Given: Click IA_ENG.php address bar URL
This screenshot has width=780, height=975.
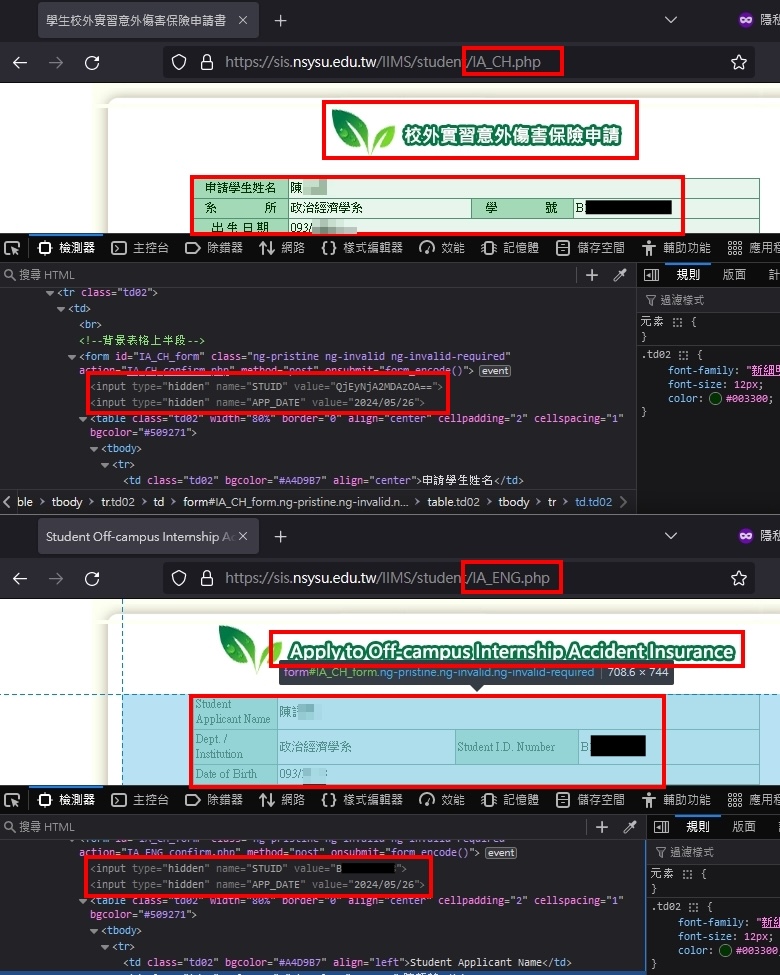Looking at the screenshot, I should pos(387,578).
